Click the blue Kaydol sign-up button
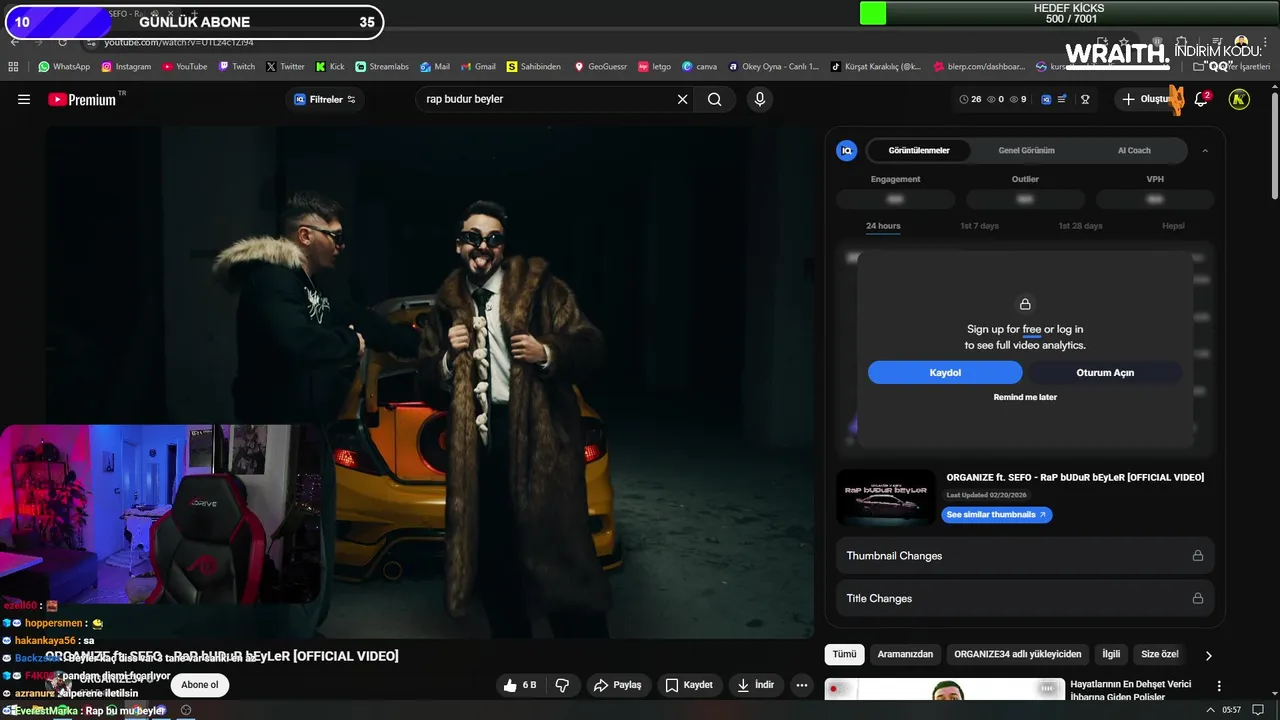The height and width of the screenshot is (720, 1280). point(945,372)
